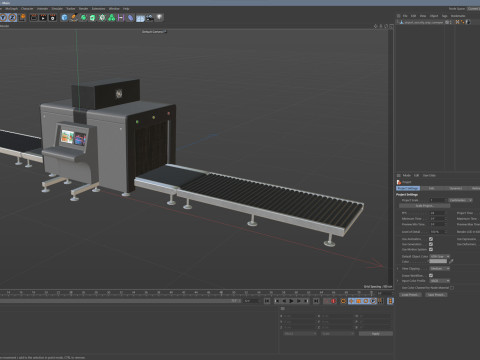
Task: Click the Scale Project button
Action: pos(424,206)
